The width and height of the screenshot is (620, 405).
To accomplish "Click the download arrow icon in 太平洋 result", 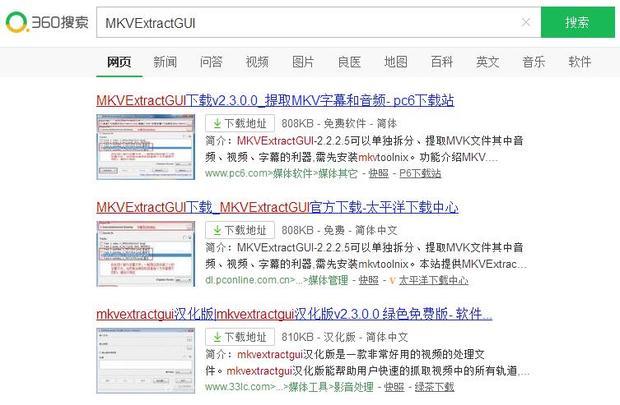I will tap(217, 231).
